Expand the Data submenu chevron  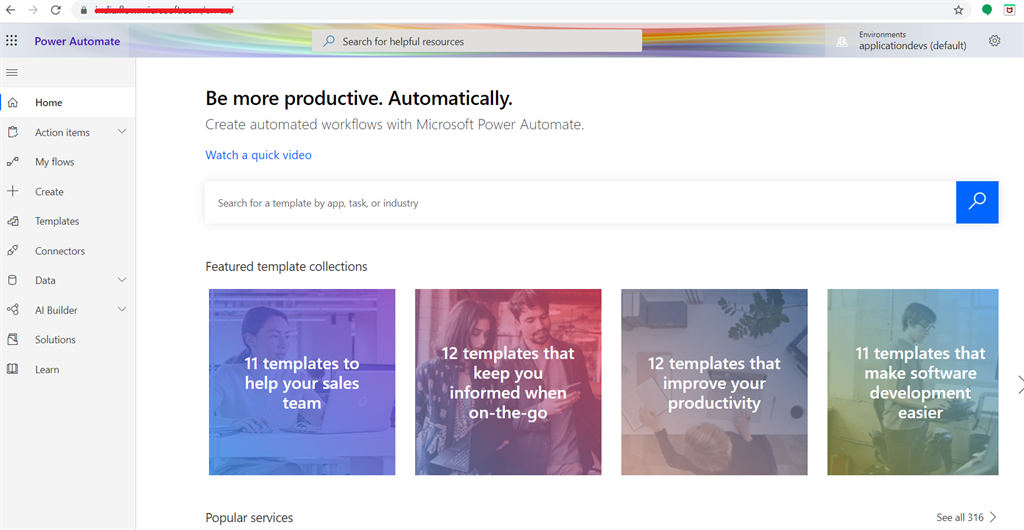click(x=122, y=280)
